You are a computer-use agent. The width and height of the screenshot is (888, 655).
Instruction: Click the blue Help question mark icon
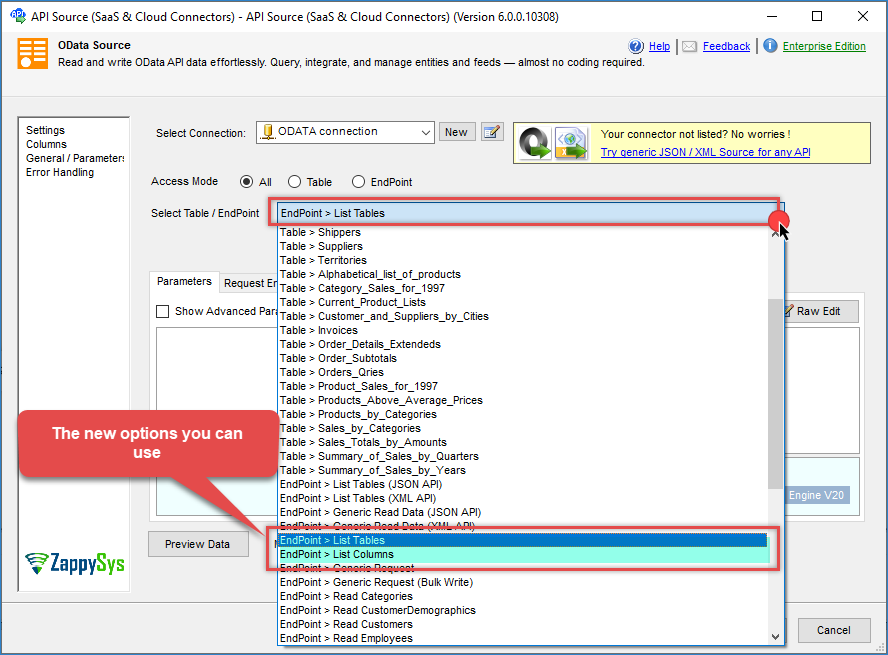[x=636, y=46]
